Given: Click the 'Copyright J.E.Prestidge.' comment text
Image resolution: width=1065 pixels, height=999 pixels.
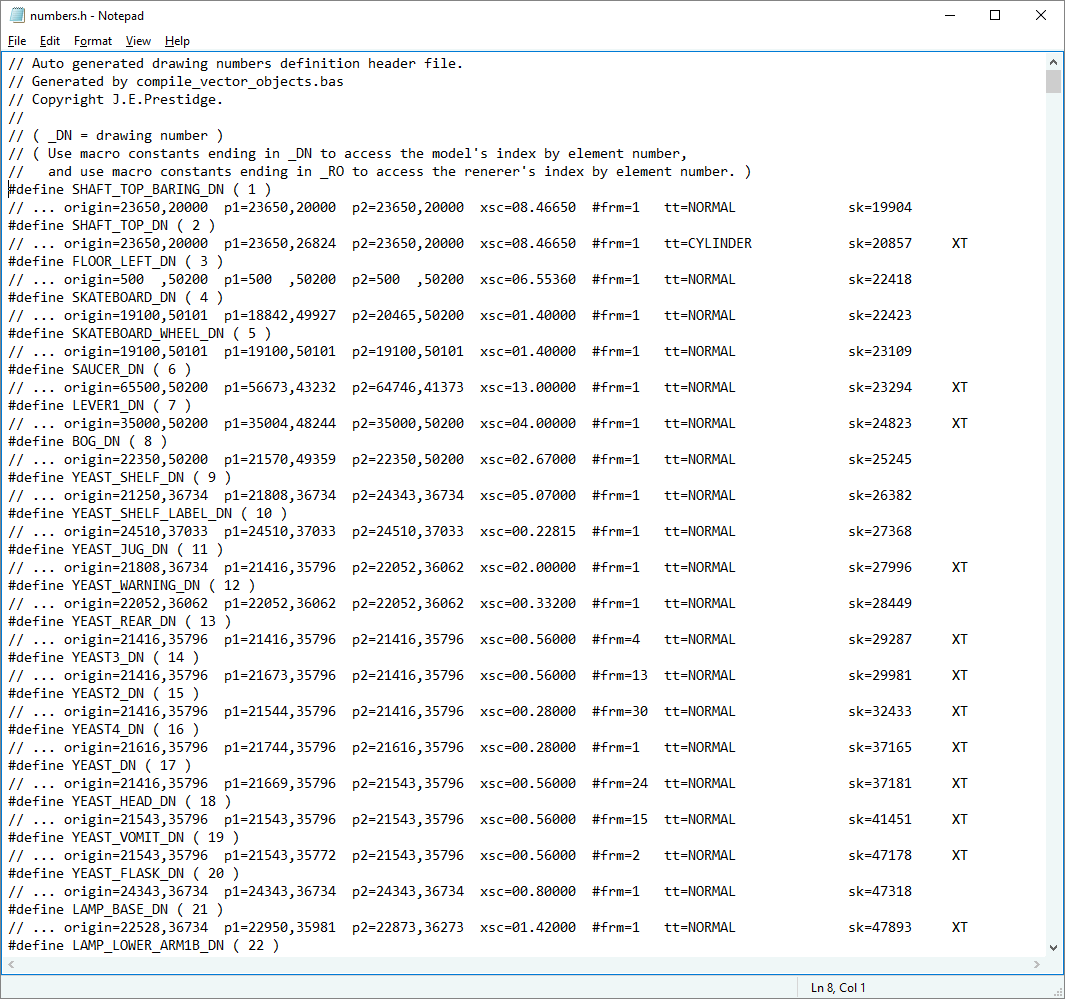Looking at the screenshot, I should pos(127,99).
